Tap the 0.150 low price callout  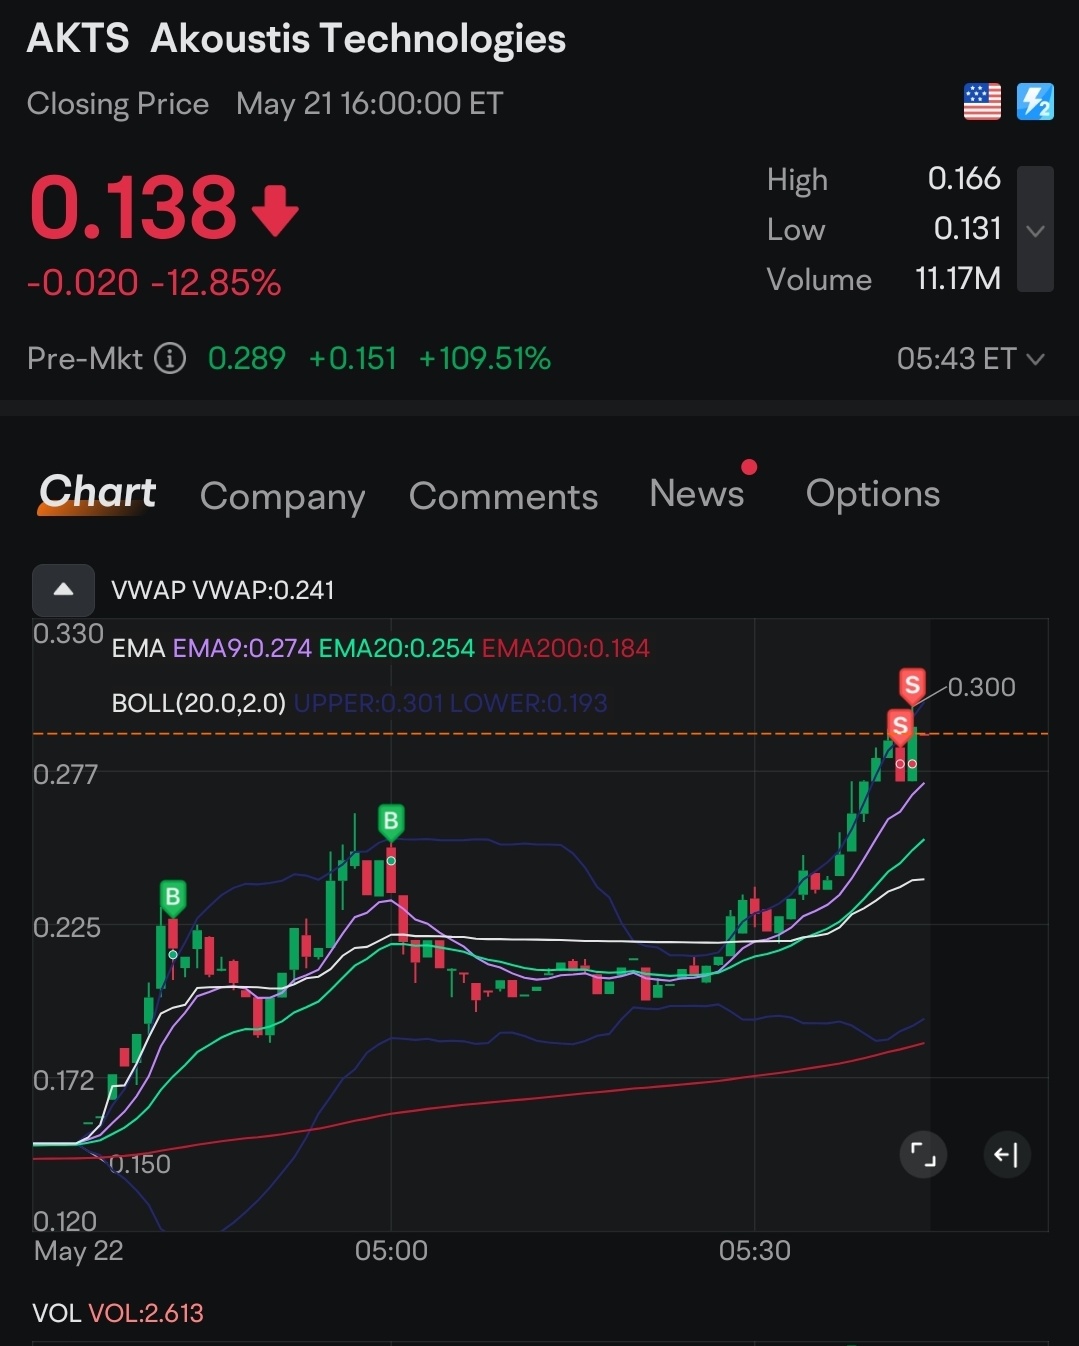tap(139, 1164)
